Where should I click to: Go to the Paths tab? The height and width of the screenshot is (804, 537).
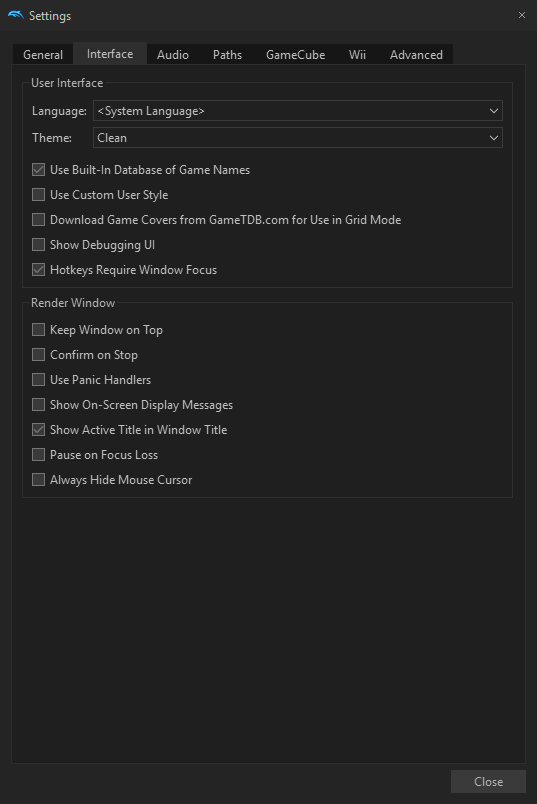[x=227, y=55]
